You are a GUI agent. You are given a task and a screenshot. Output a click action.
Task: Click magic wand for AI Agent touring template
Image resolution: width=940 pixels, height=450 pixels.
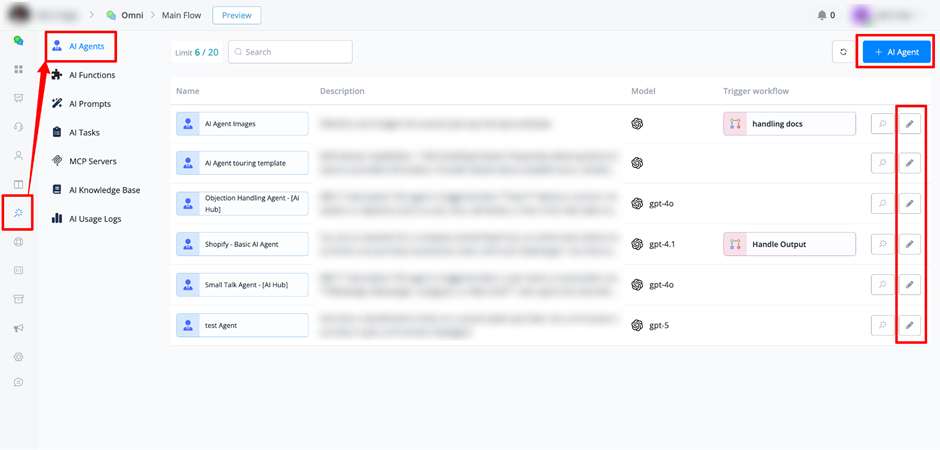882,163
